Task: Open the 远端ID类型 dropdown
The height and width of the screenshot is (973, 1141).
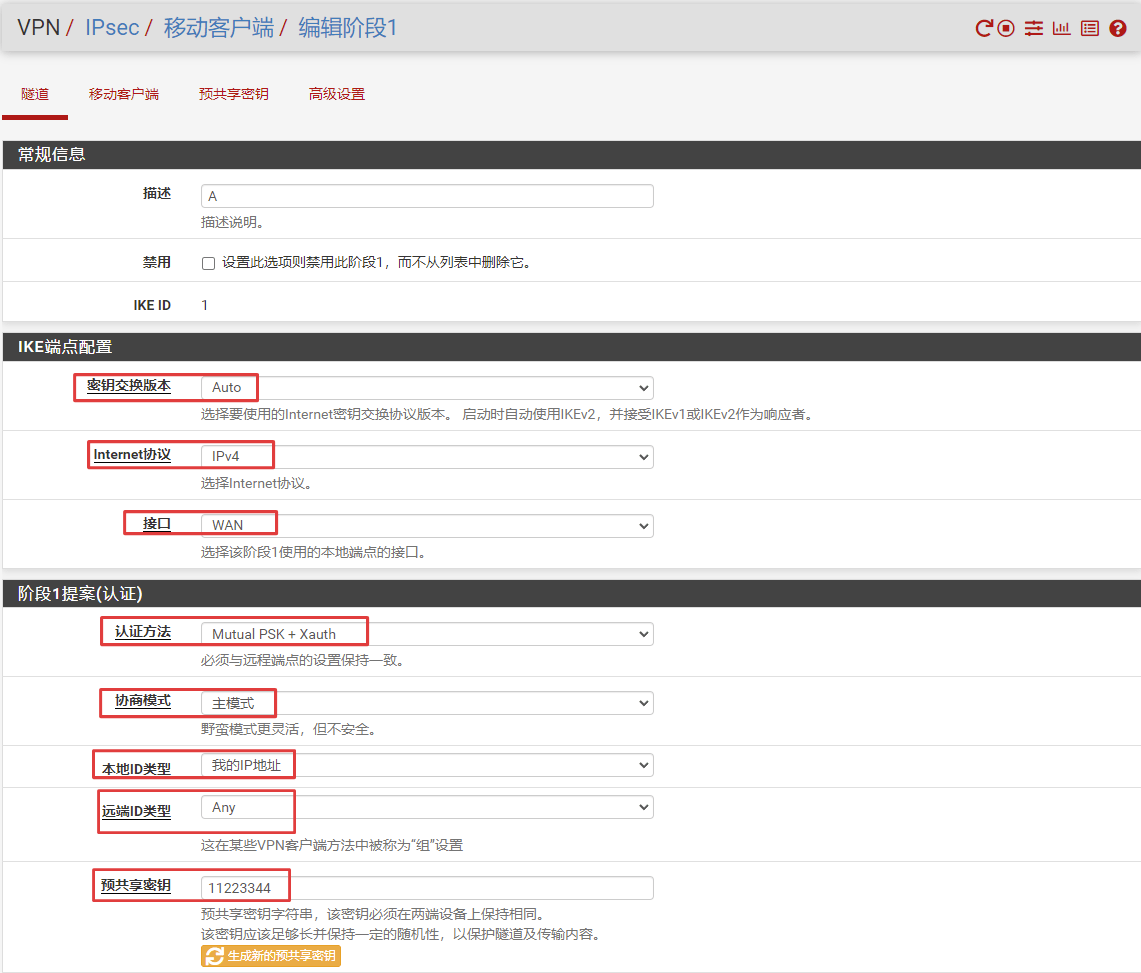Action: tap(427, 807)
